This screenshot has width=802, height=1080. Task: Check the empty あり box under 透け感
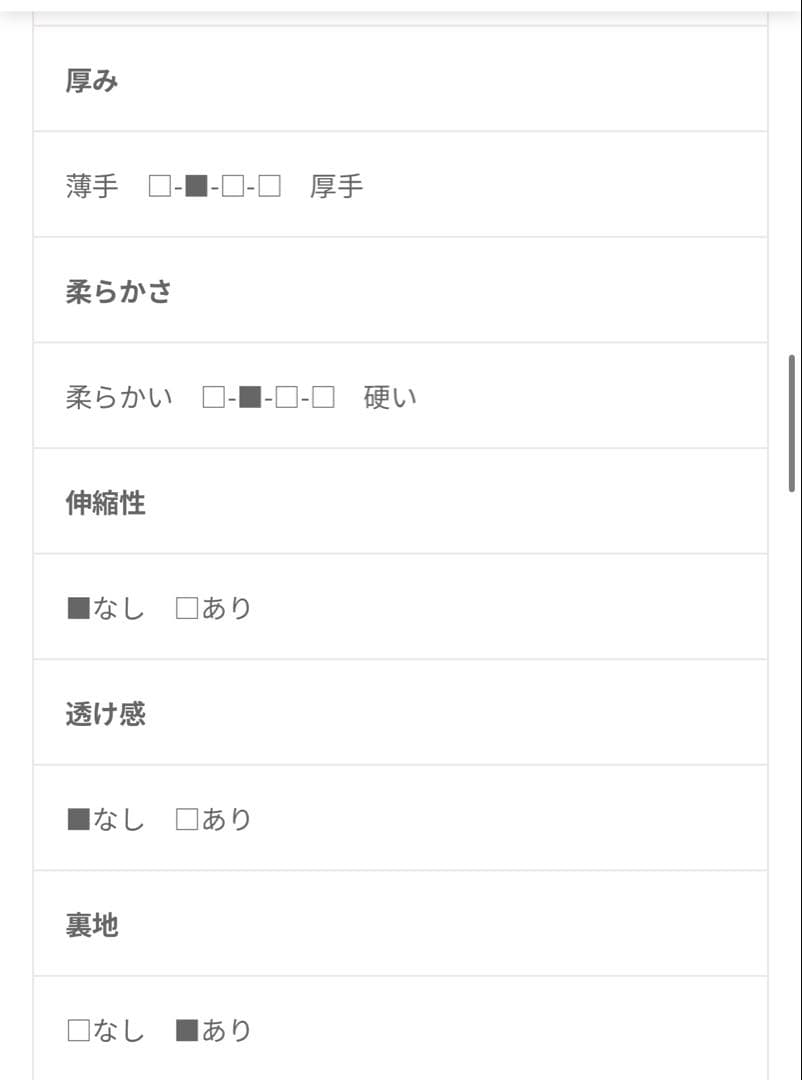pos(187,820)
